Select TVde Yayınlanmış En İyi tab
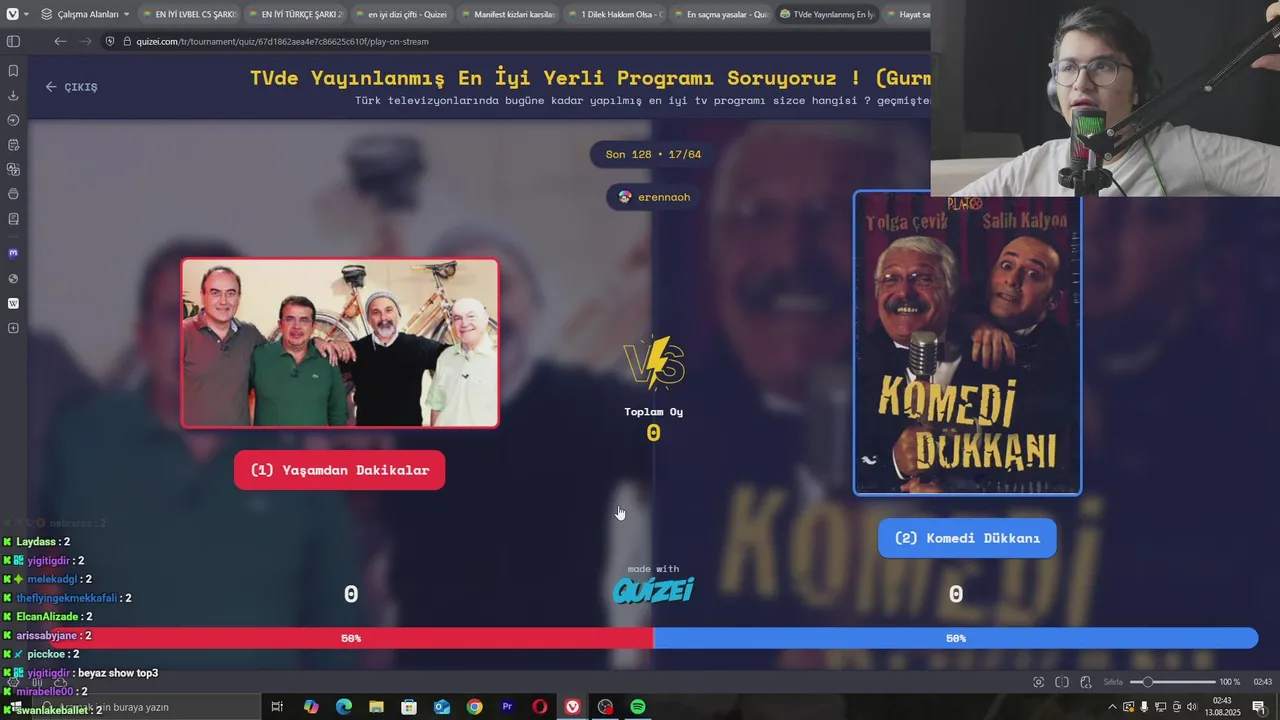 [x=825, y=14]
